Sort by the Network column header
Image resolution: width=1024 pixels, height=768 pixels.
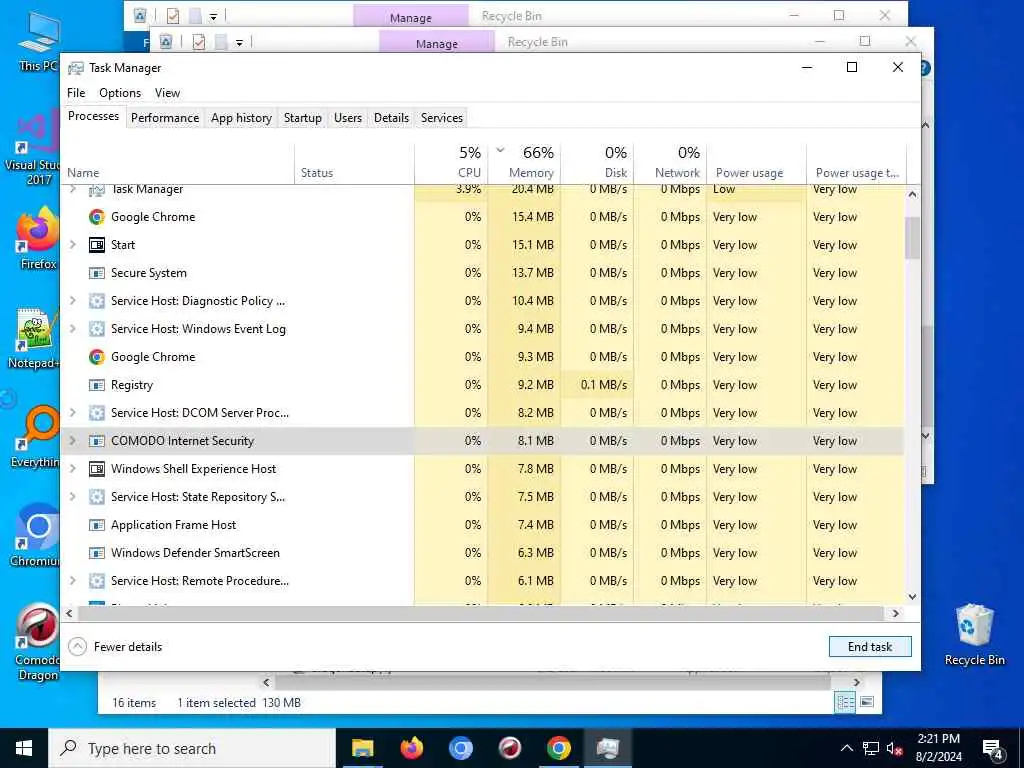670,162
